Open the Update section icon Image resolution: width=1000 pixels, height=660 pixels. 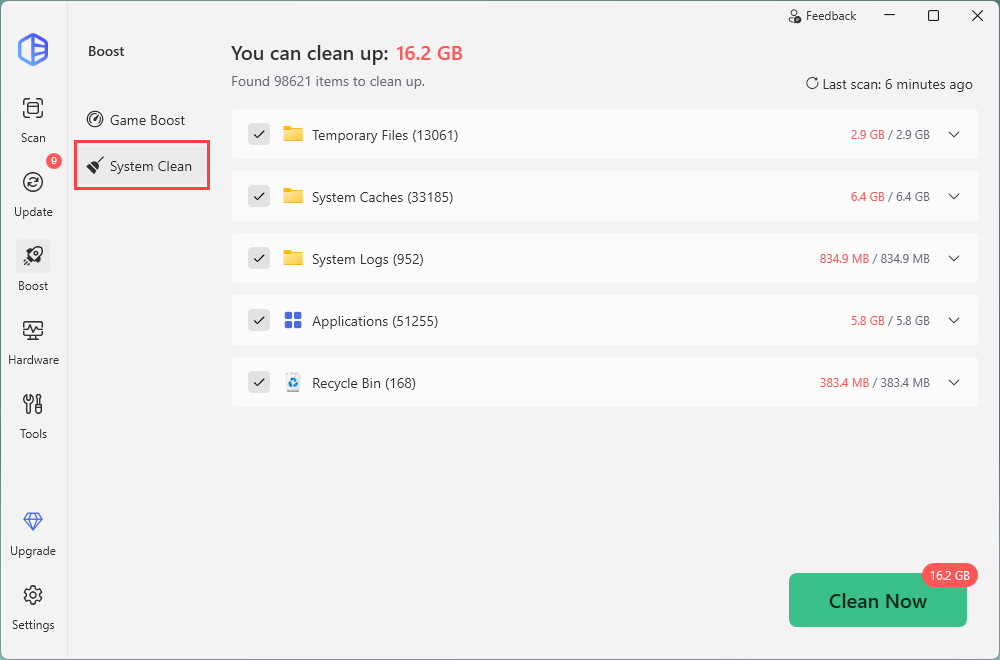(x=33, y=182)
